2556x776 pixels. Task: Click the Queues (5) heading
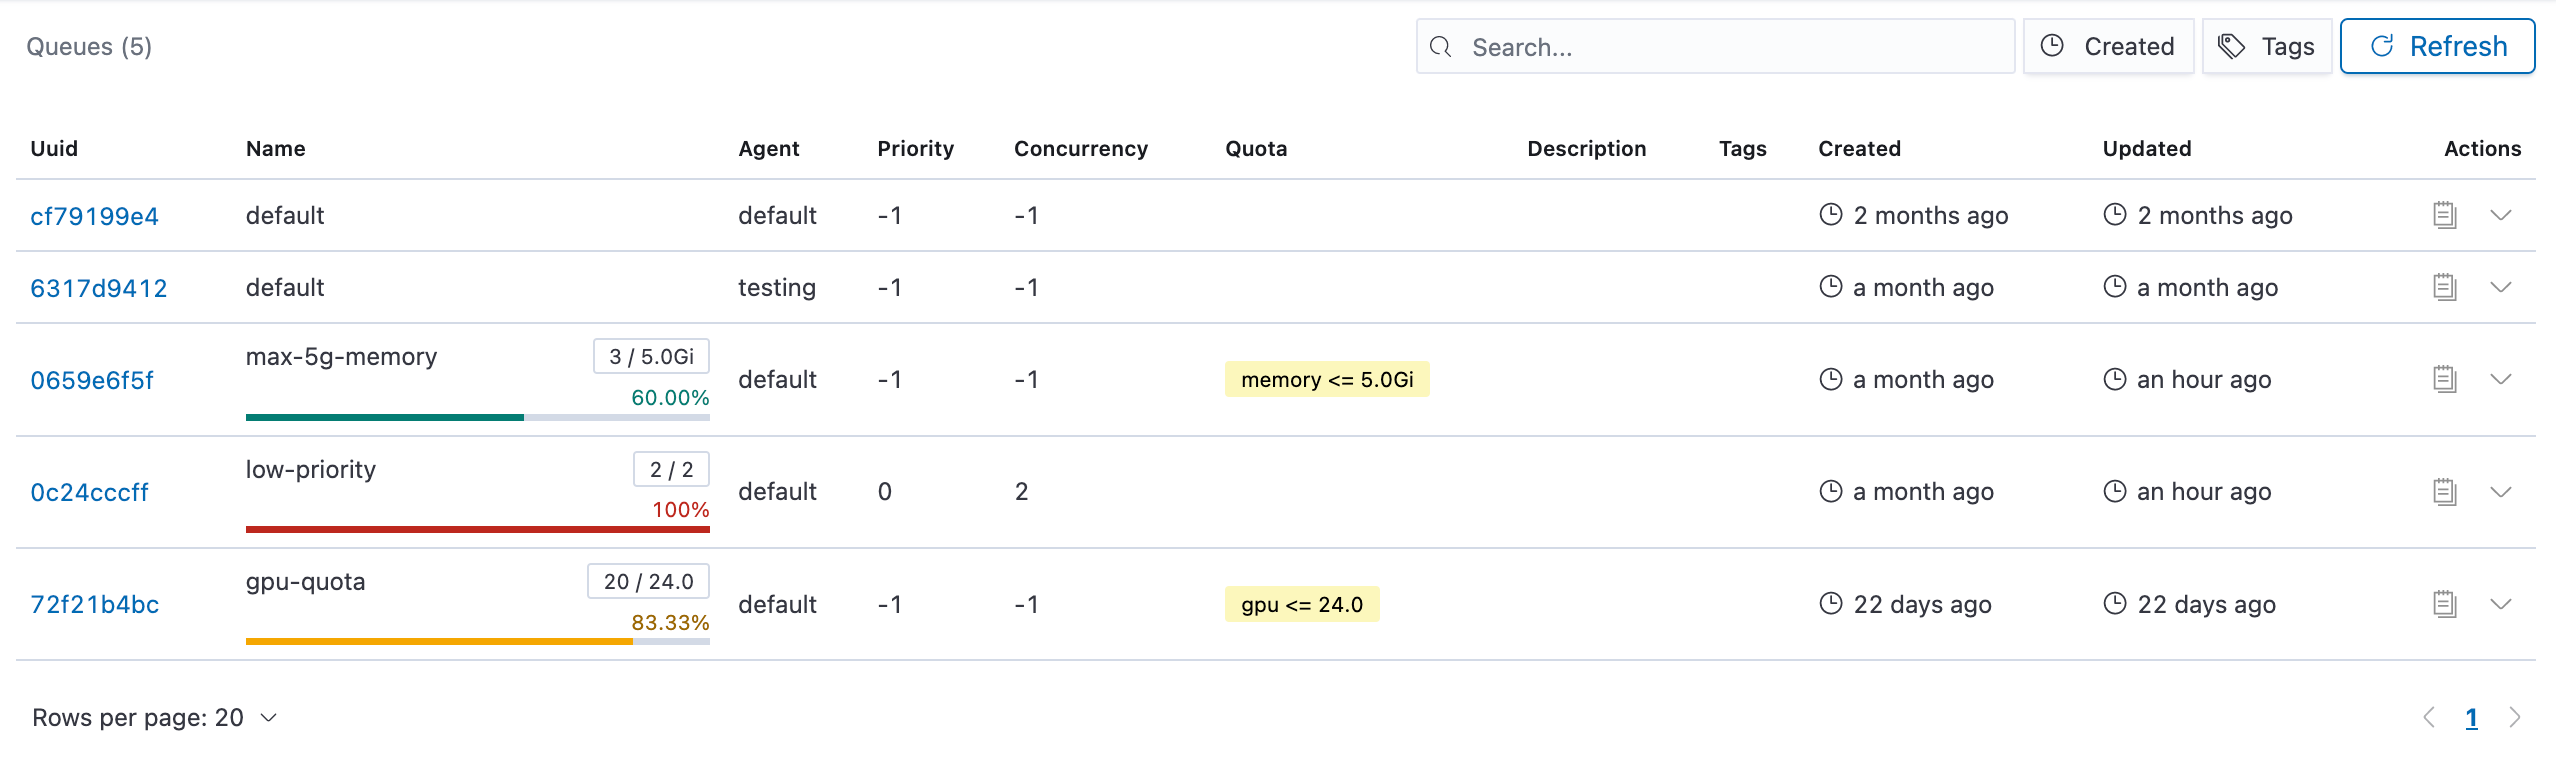tap(89, 47)
